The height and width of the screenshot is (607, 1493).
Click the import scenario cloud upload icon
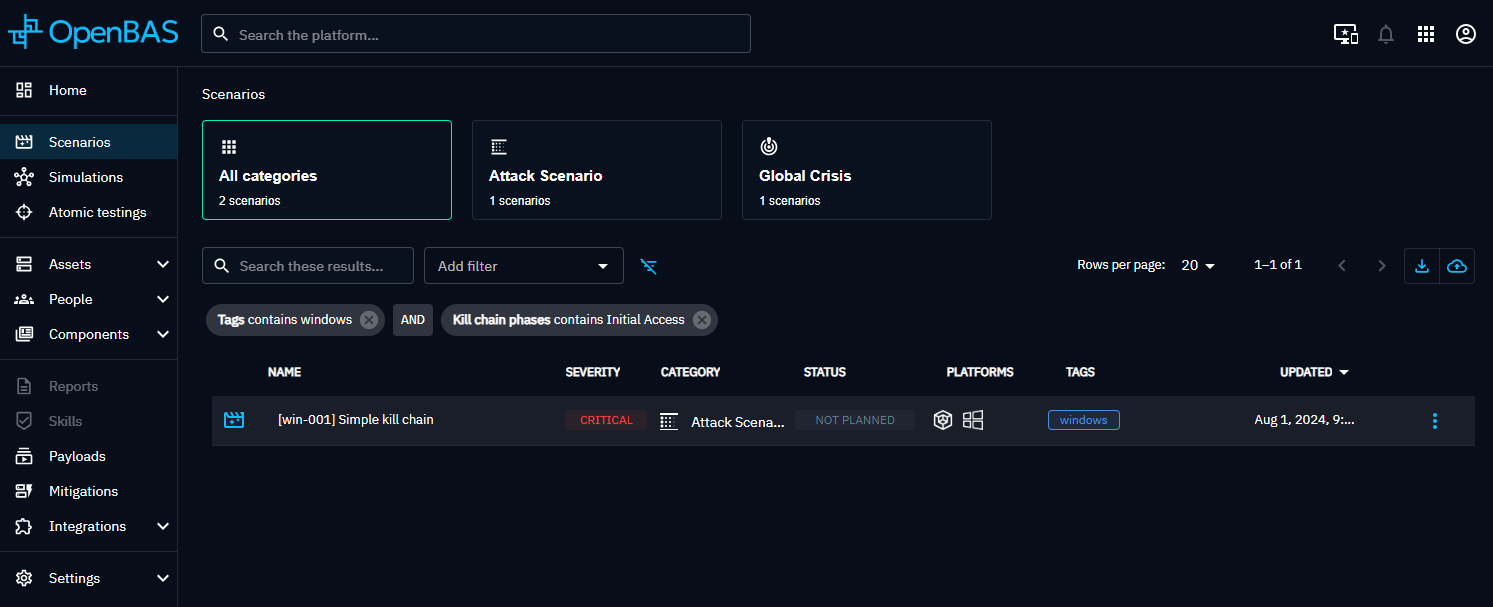tap(1457, 266)
